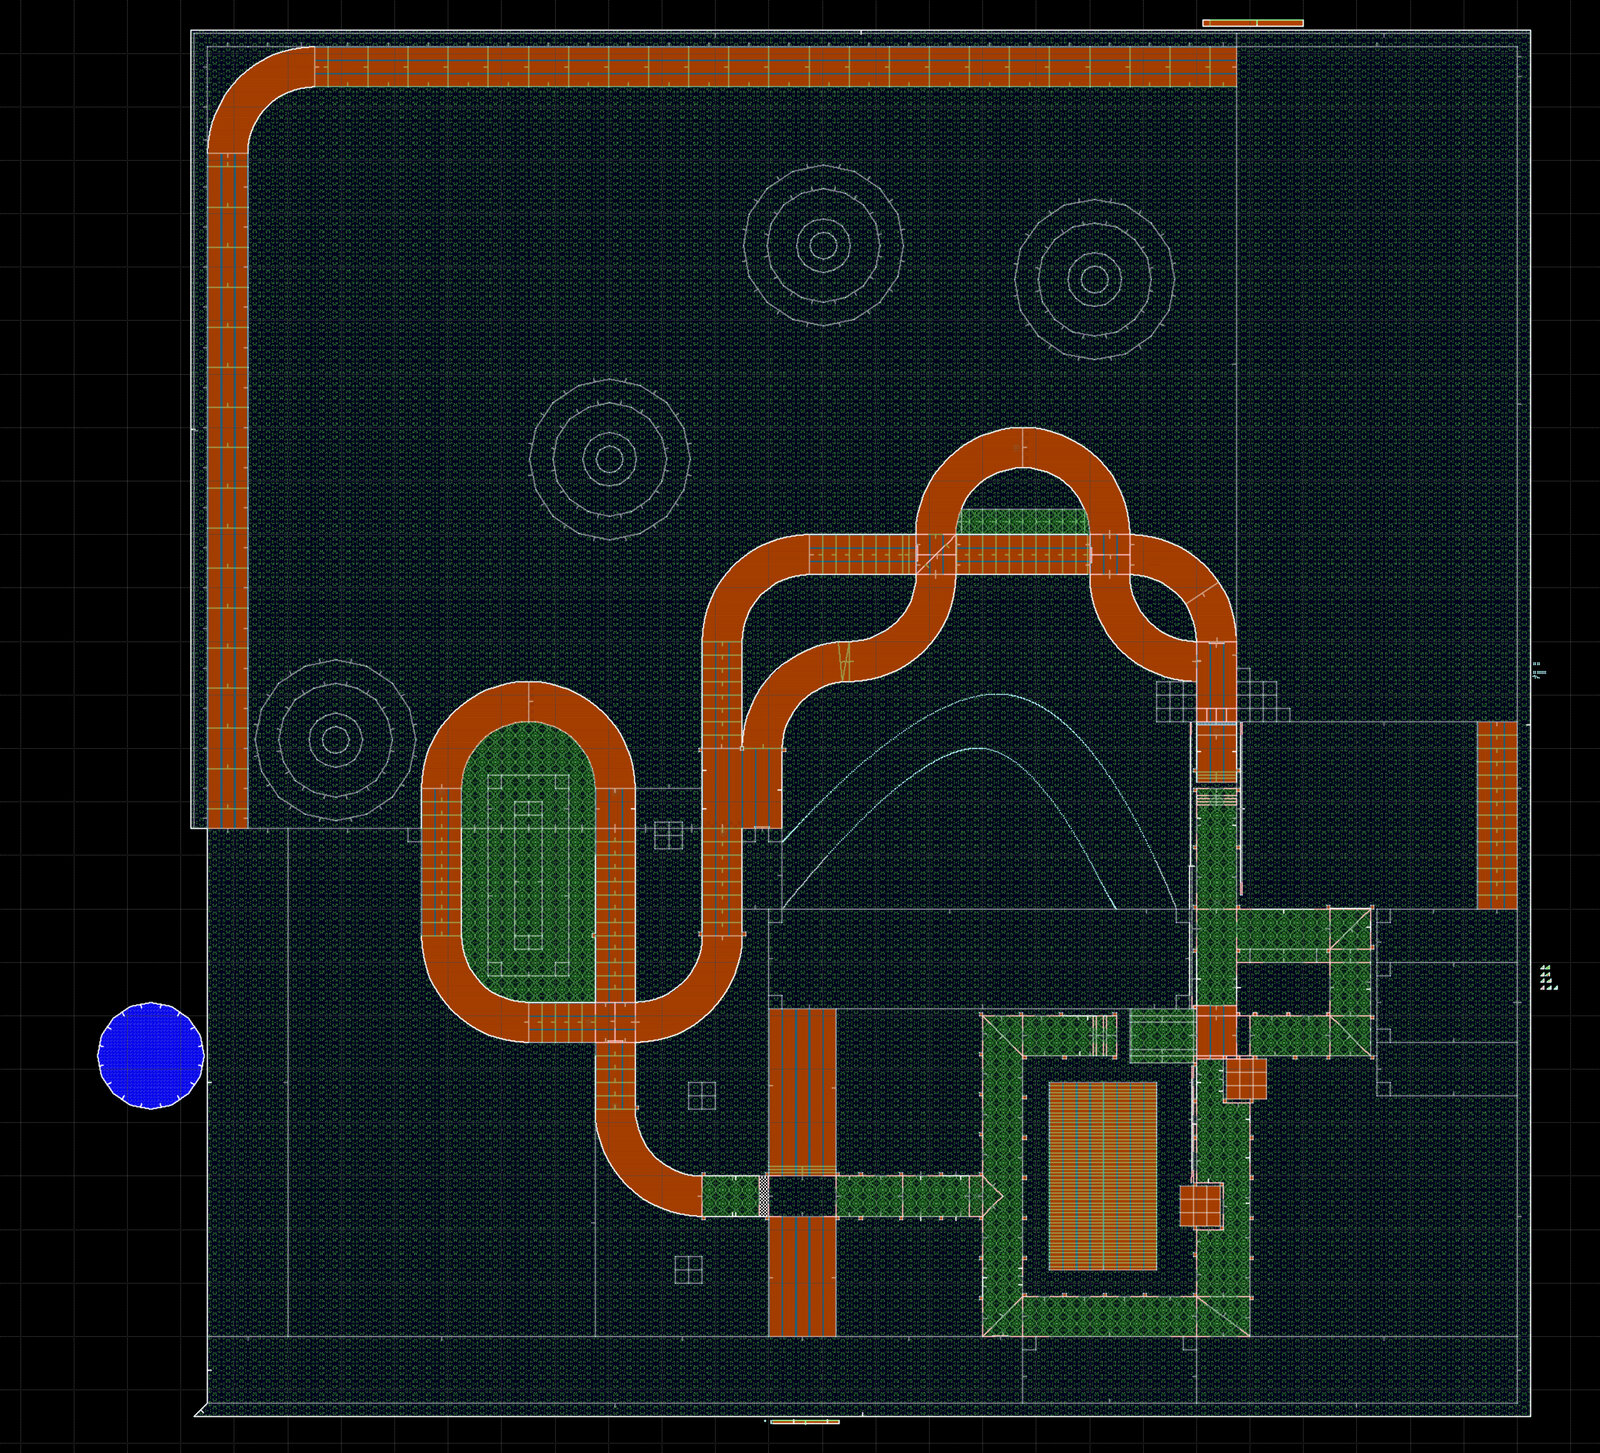
Task: Select the green oval island inside the loop road
Action: pyautogui.click(x=528, y=863)
